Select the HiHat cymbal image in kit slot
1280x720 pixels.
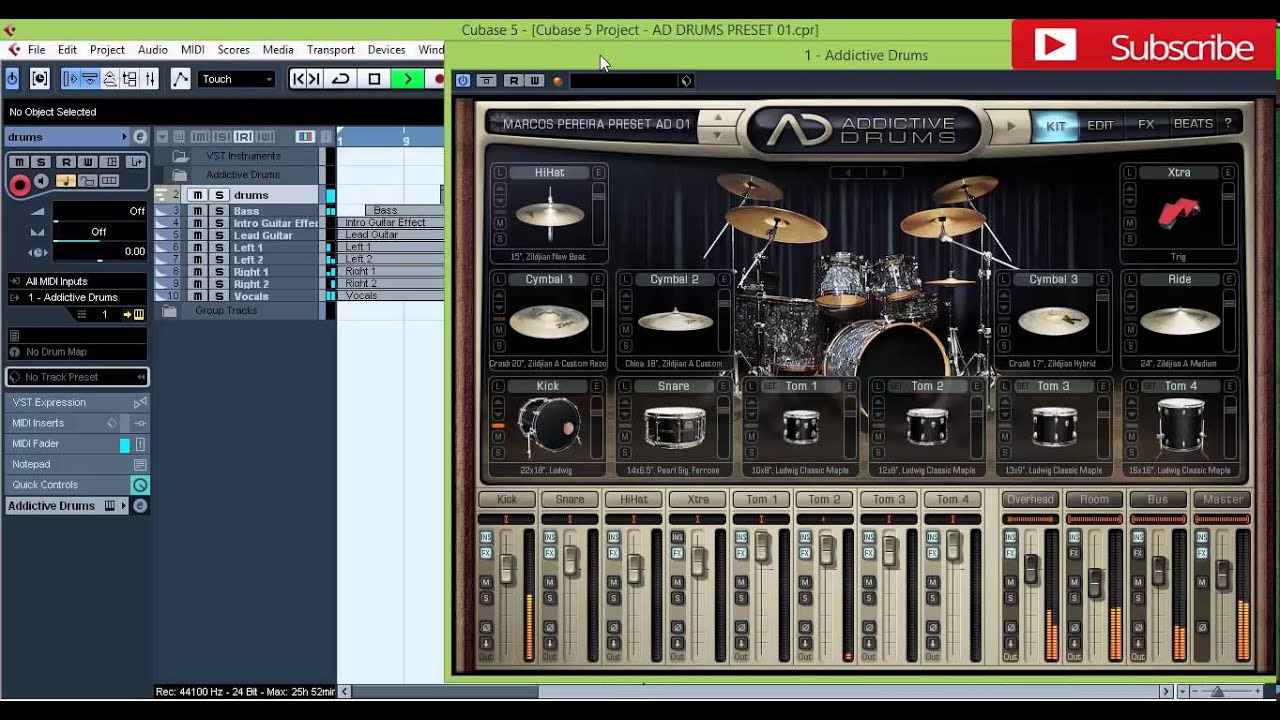point(549,213)
